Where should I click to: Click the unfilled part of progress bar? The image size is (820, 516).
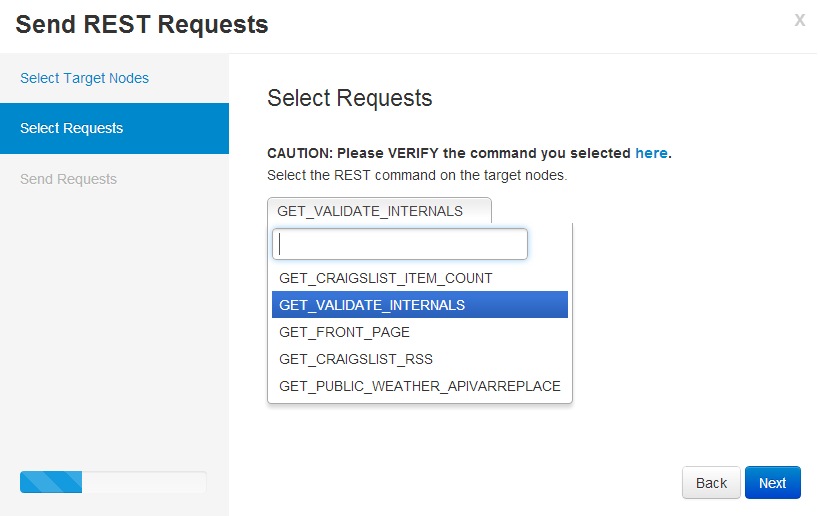coord(144,481)
